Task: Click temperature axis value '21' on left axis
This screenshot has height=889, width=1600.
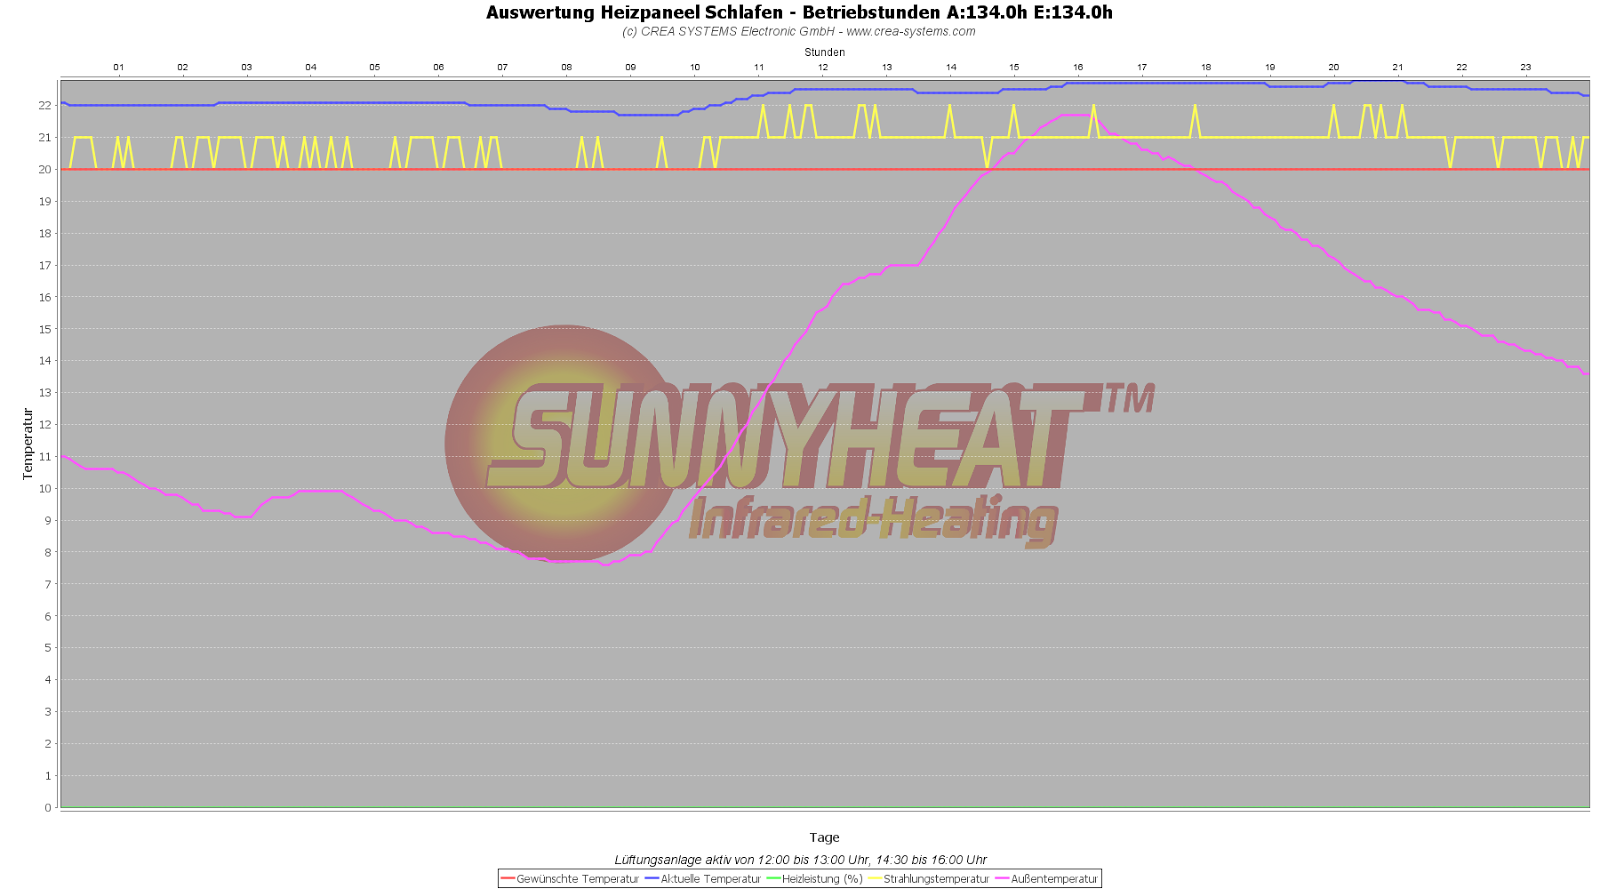Action: [45, 137]
